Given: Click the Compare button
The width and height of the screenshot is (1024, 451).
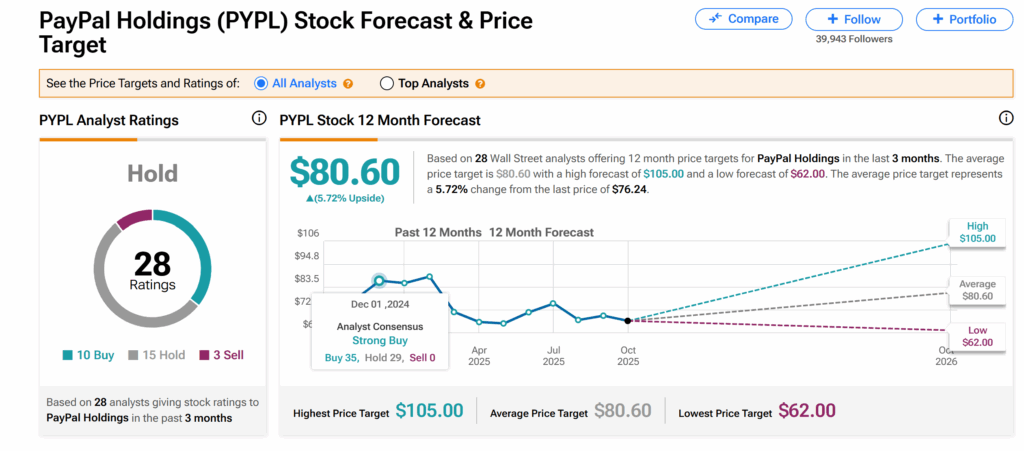Looking at the screenshot, I should (x=743, y=19).
